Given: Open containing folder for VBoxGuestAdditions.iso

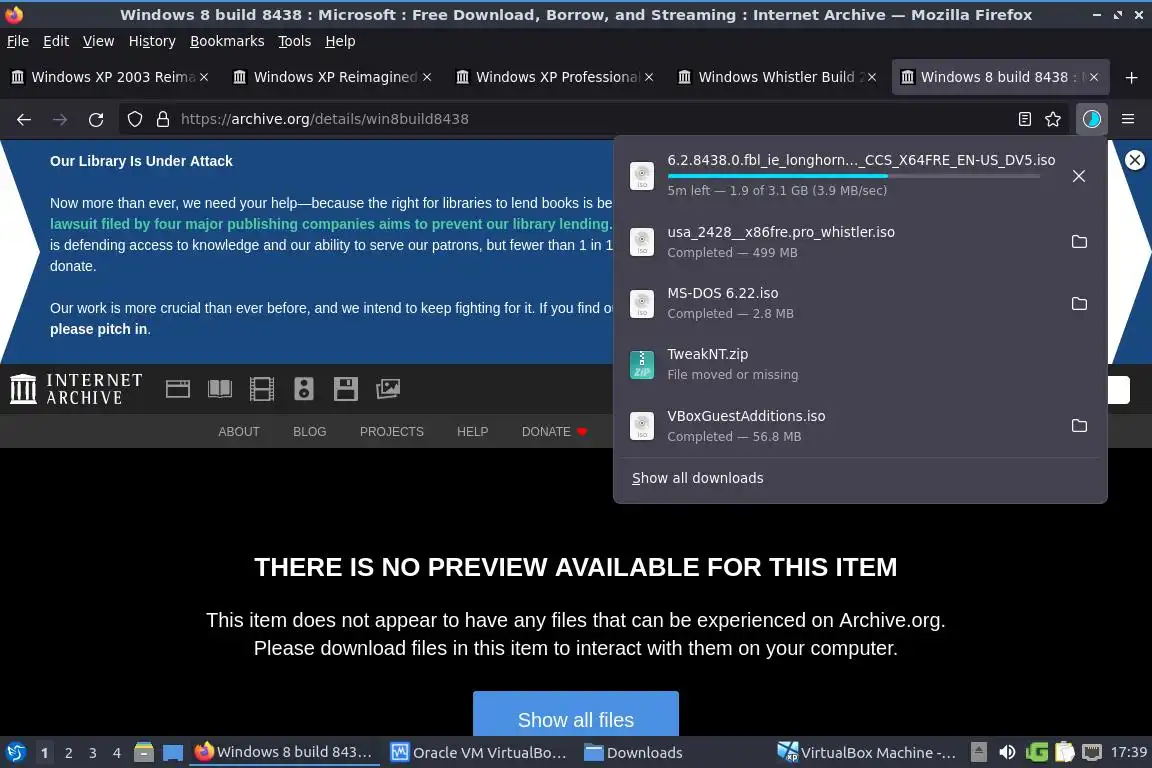Looking at the screenshot, I should pyautogui.click(x=1079, y=426).
